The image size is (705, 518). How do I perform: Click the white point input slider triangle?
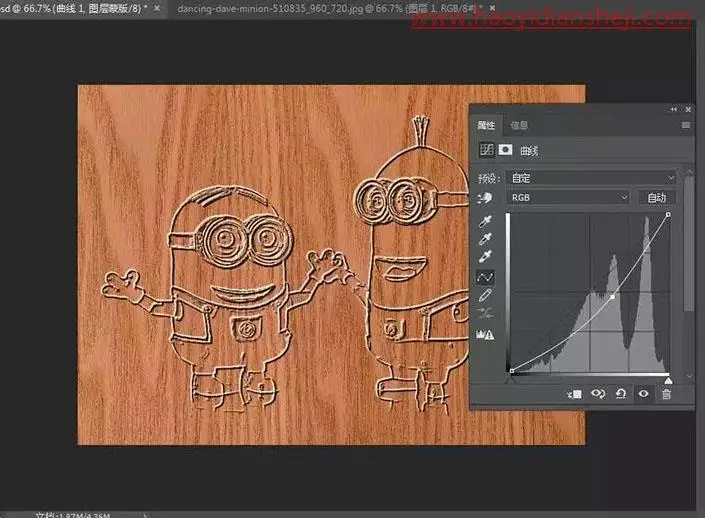coord(669,381)
